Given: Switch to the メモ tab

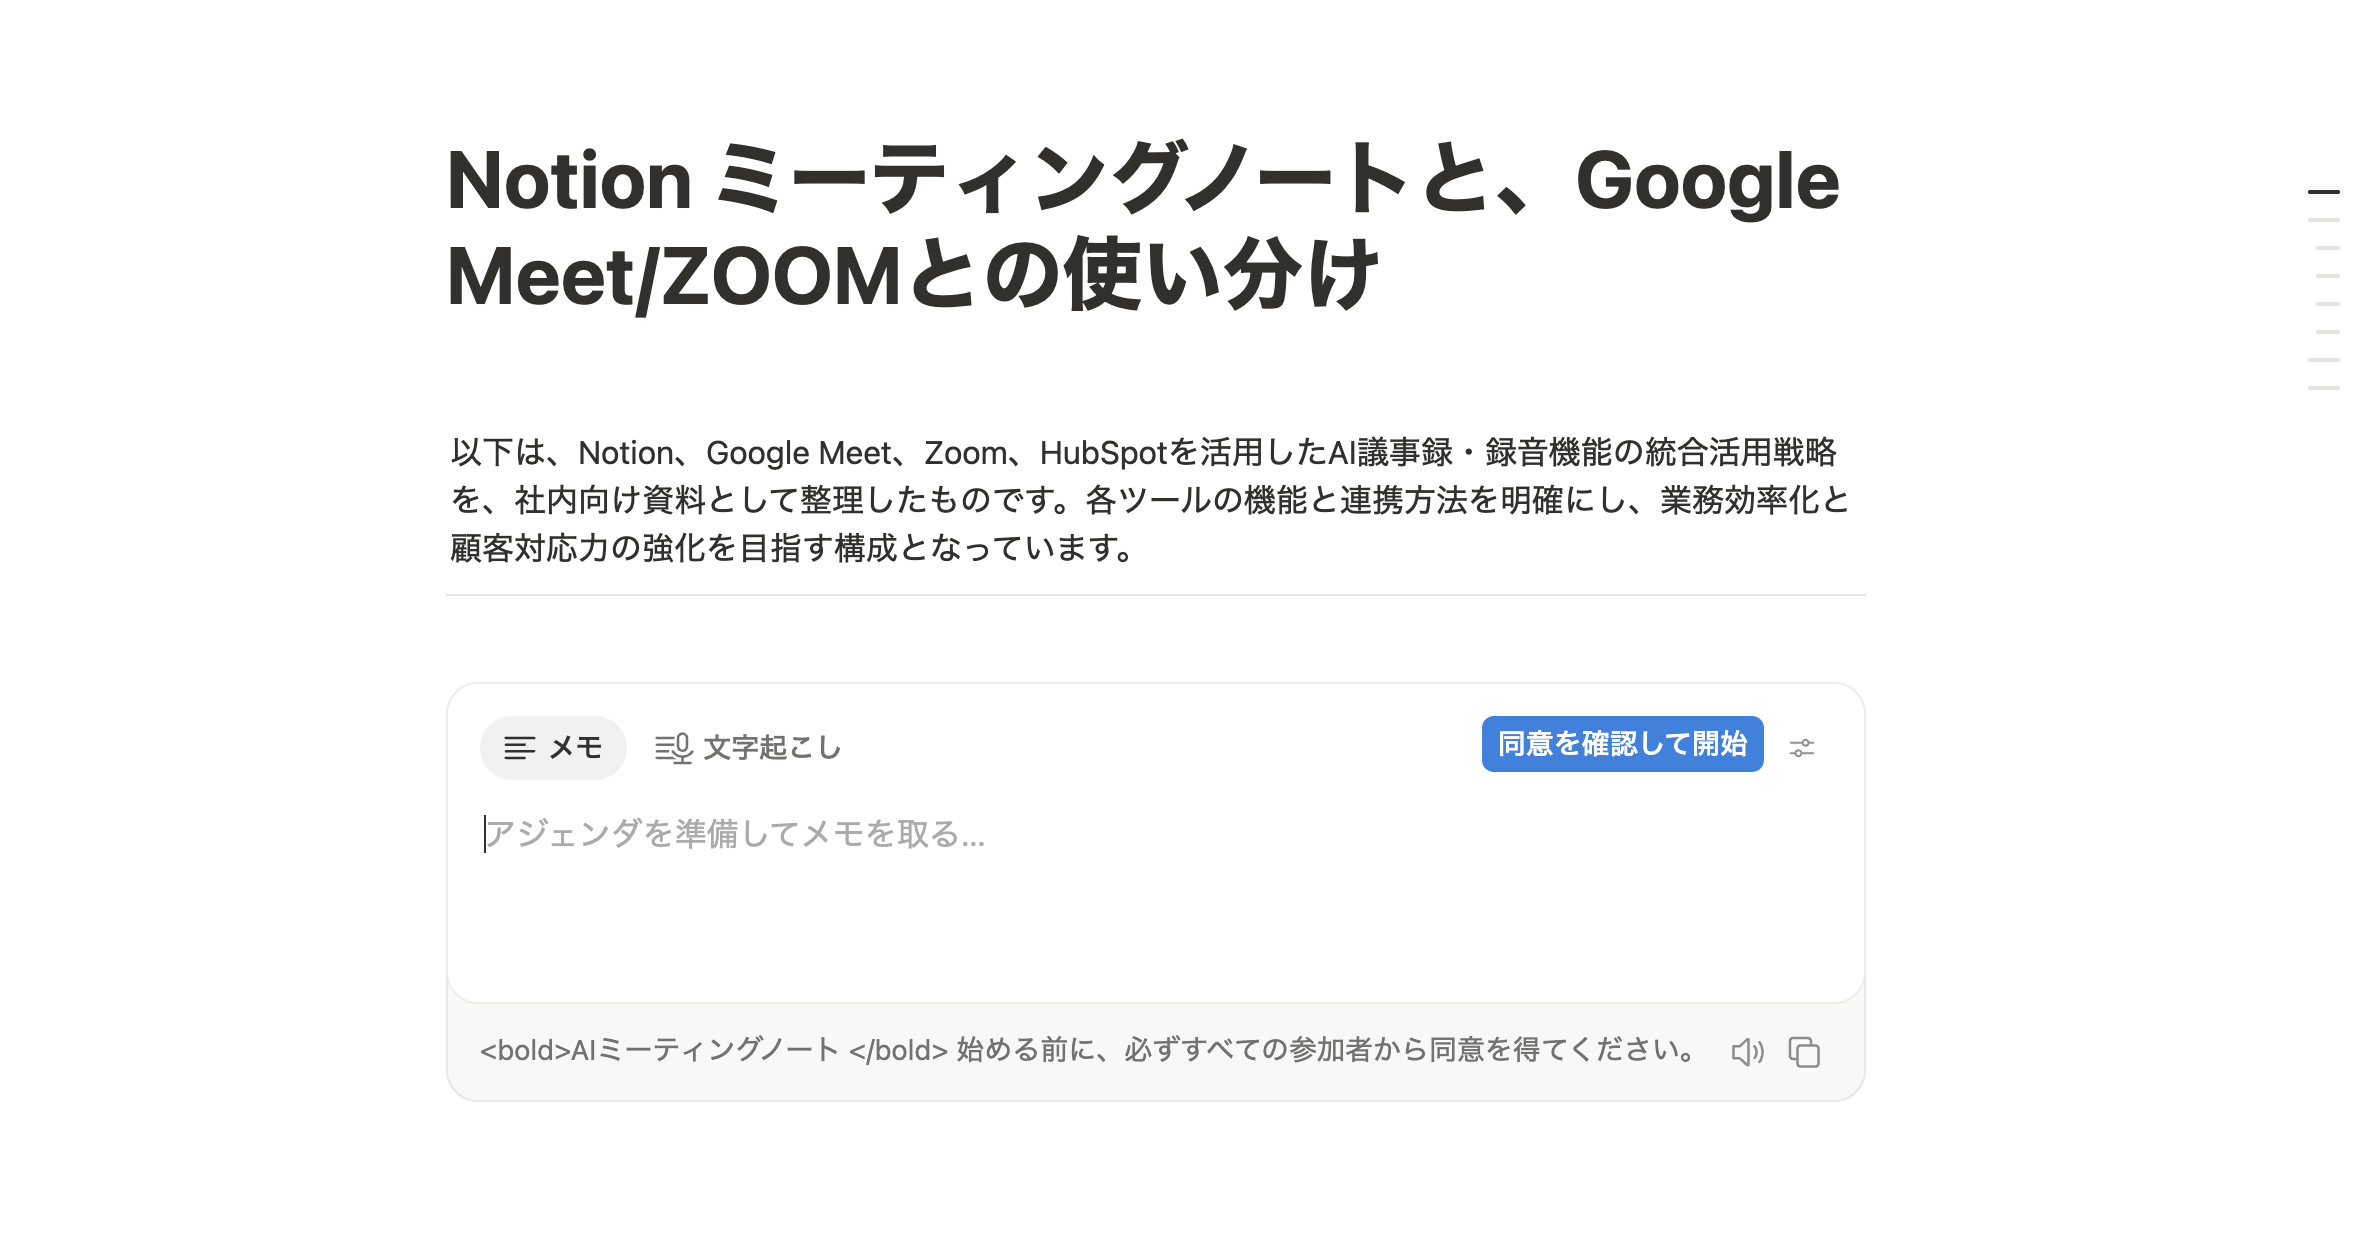Looking at the screenshot, I should click(x=553, y=747).
